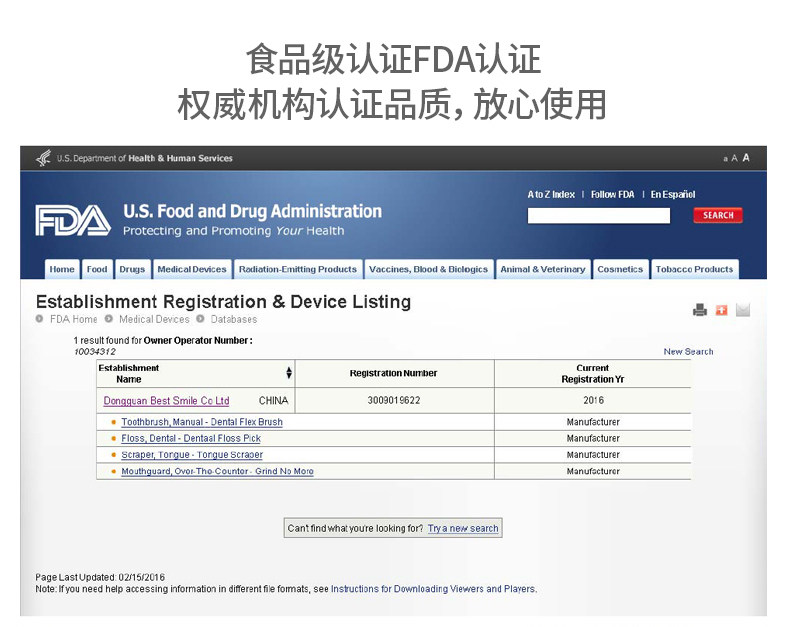Click Page Last Updated 02/15/2016 text
Screen dimensions: 790x627
click(x=100, y=577)
